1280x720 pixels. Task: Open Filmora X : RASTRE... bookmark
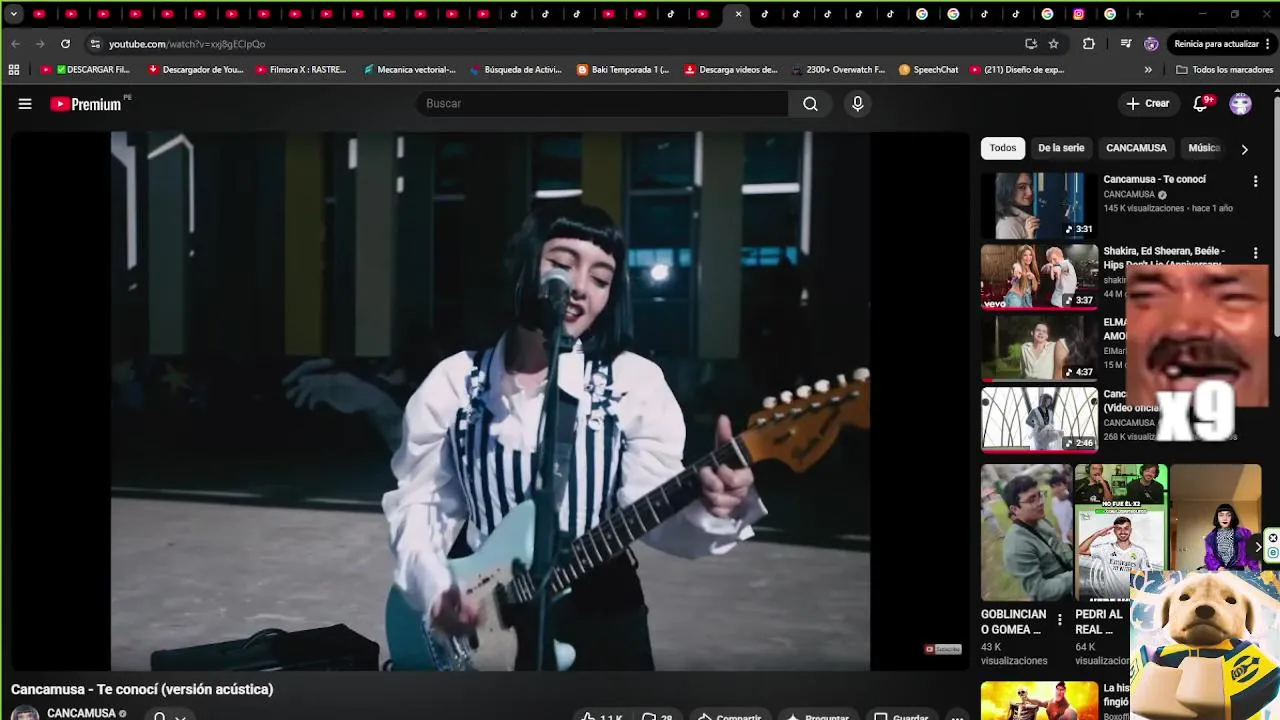coord(300,70)
